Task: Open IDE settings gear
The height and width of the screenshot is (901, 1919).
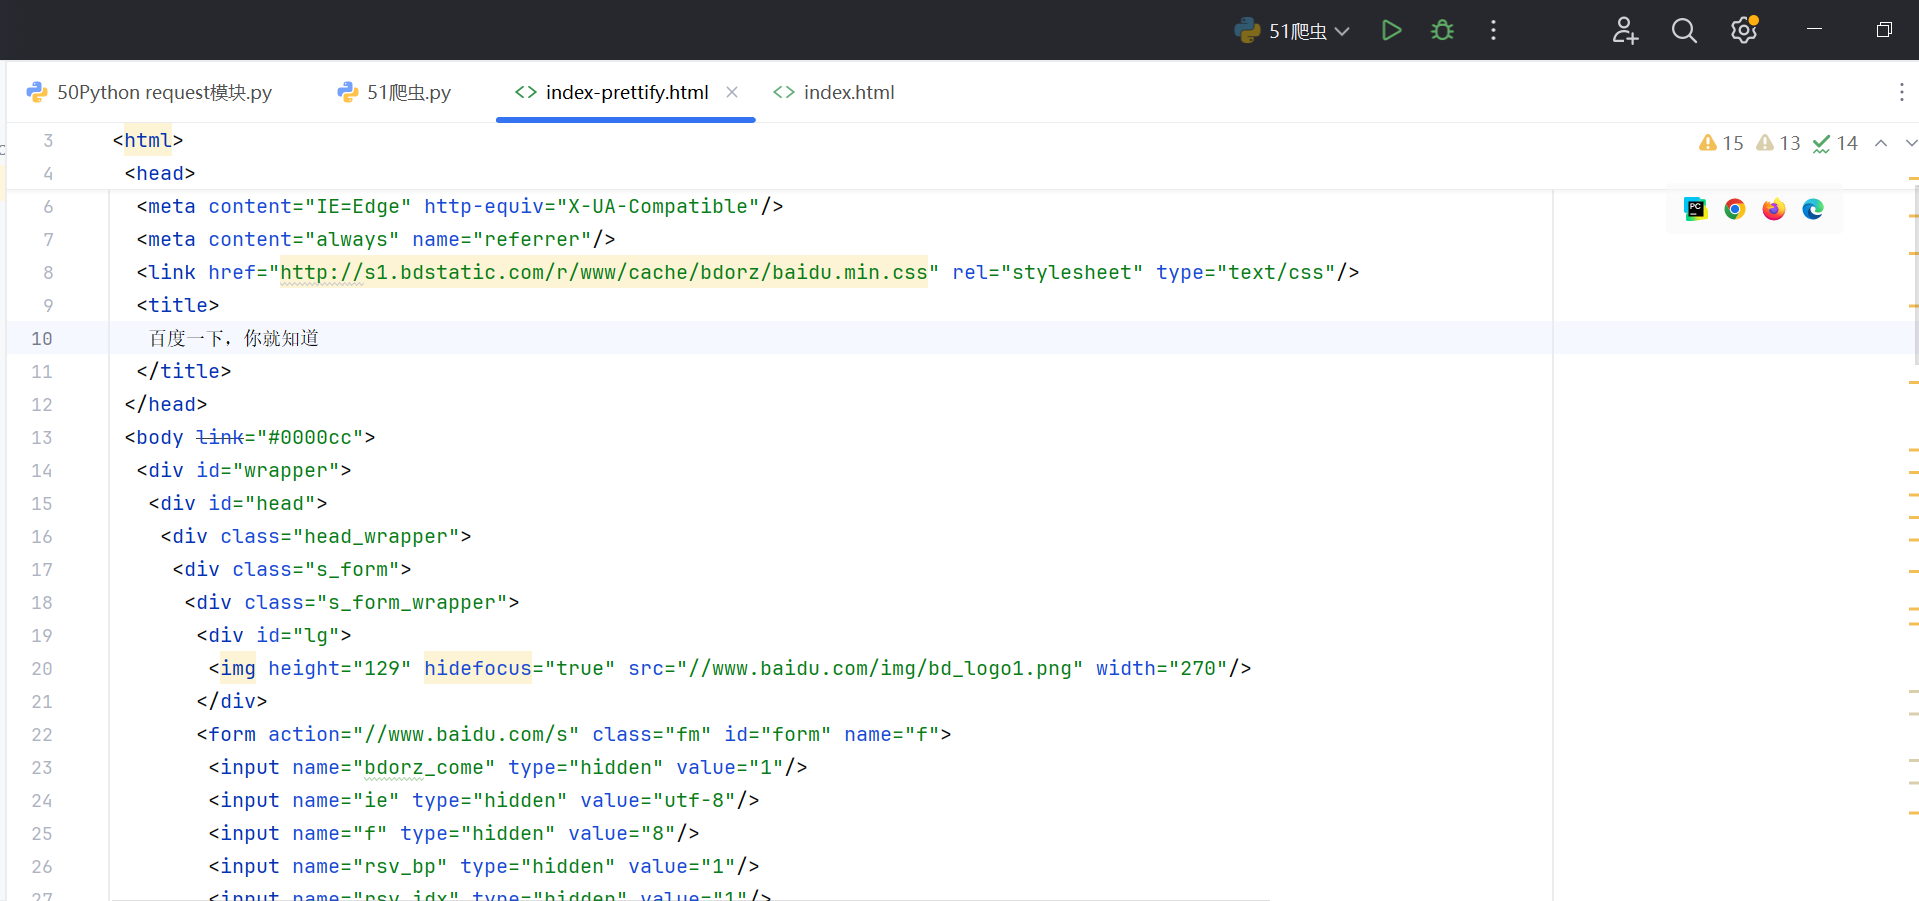Action: tap(1744, 31)
